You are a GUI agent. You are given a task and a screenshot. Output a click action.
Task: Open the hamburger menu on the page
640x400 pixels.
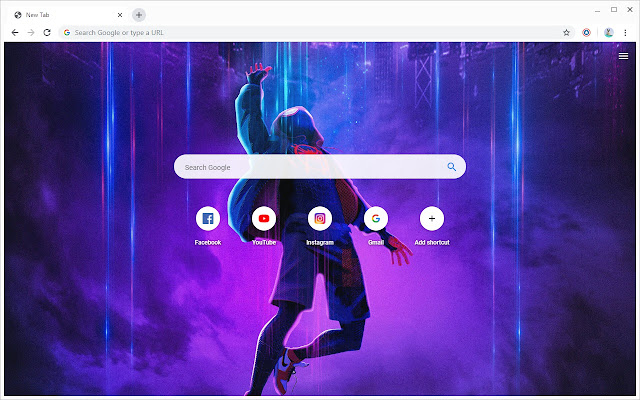[x=623, y=56]
